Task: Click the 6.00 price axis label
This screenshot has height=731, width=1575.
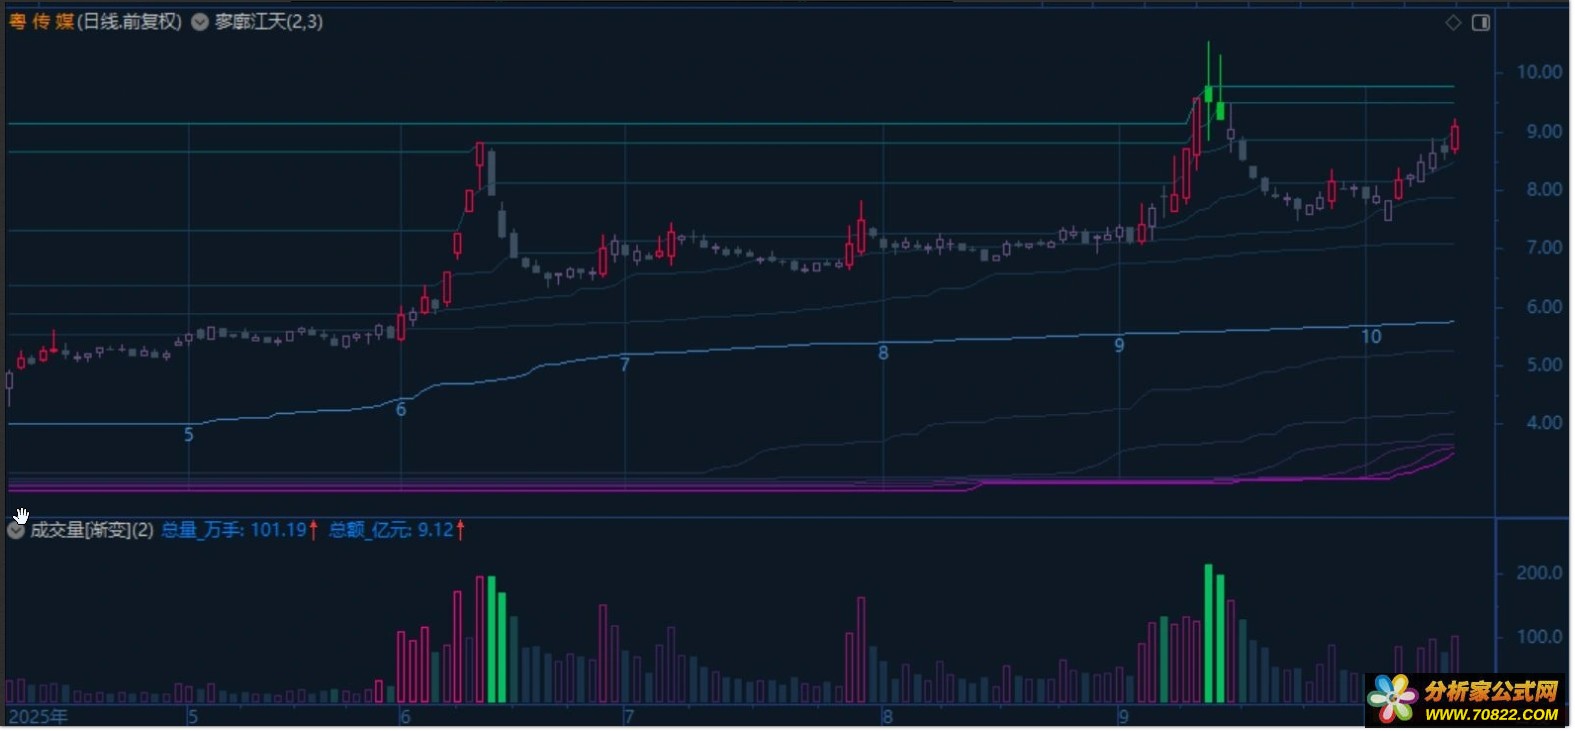Action: click(x=1544, y=307)
